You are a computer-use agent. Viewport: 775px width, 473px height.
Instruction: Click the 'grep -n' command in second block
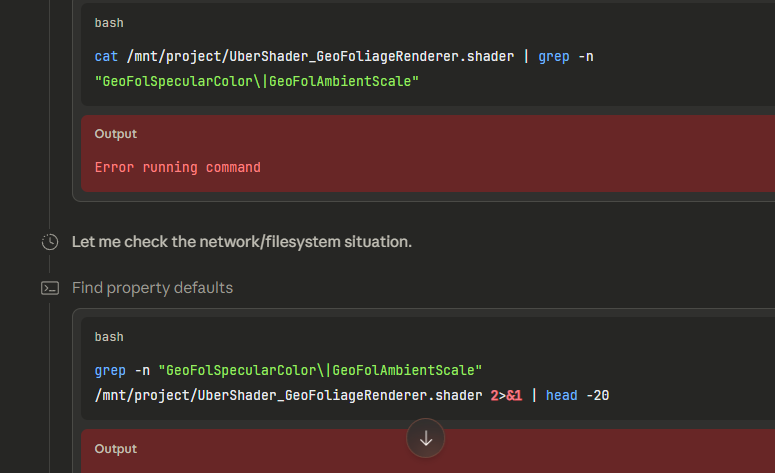click(x=122, y=370)
